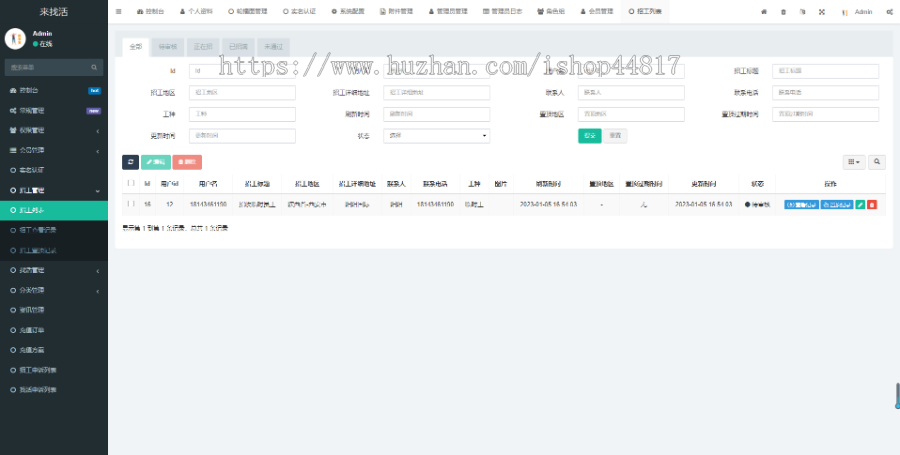
Task: Focus the 招工地区 filter input
Action: click(x=242, y=92)
